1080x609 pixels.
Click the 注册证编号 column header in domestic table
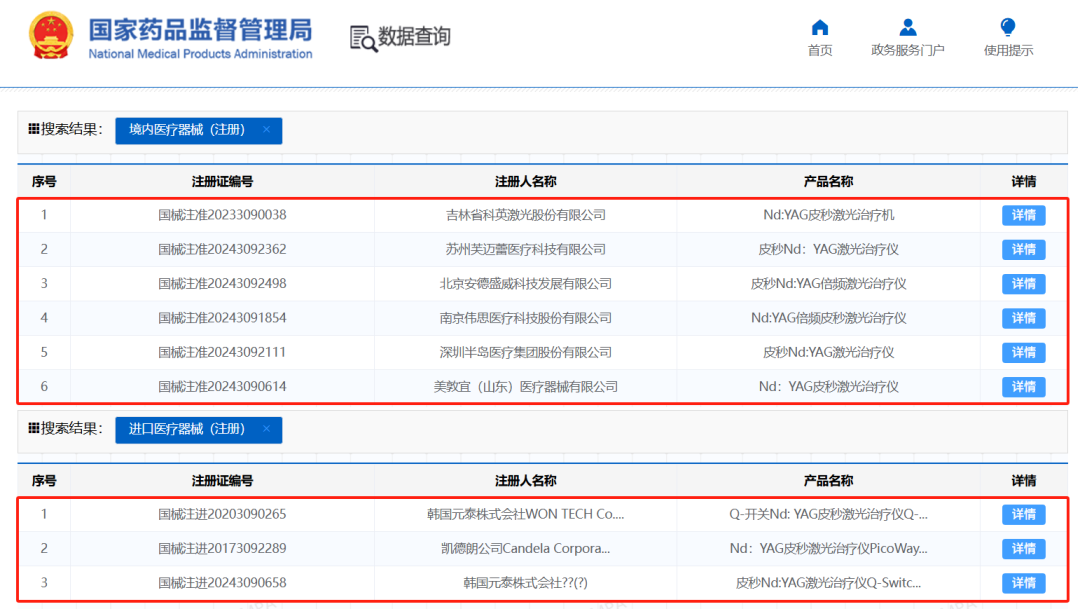222,182
